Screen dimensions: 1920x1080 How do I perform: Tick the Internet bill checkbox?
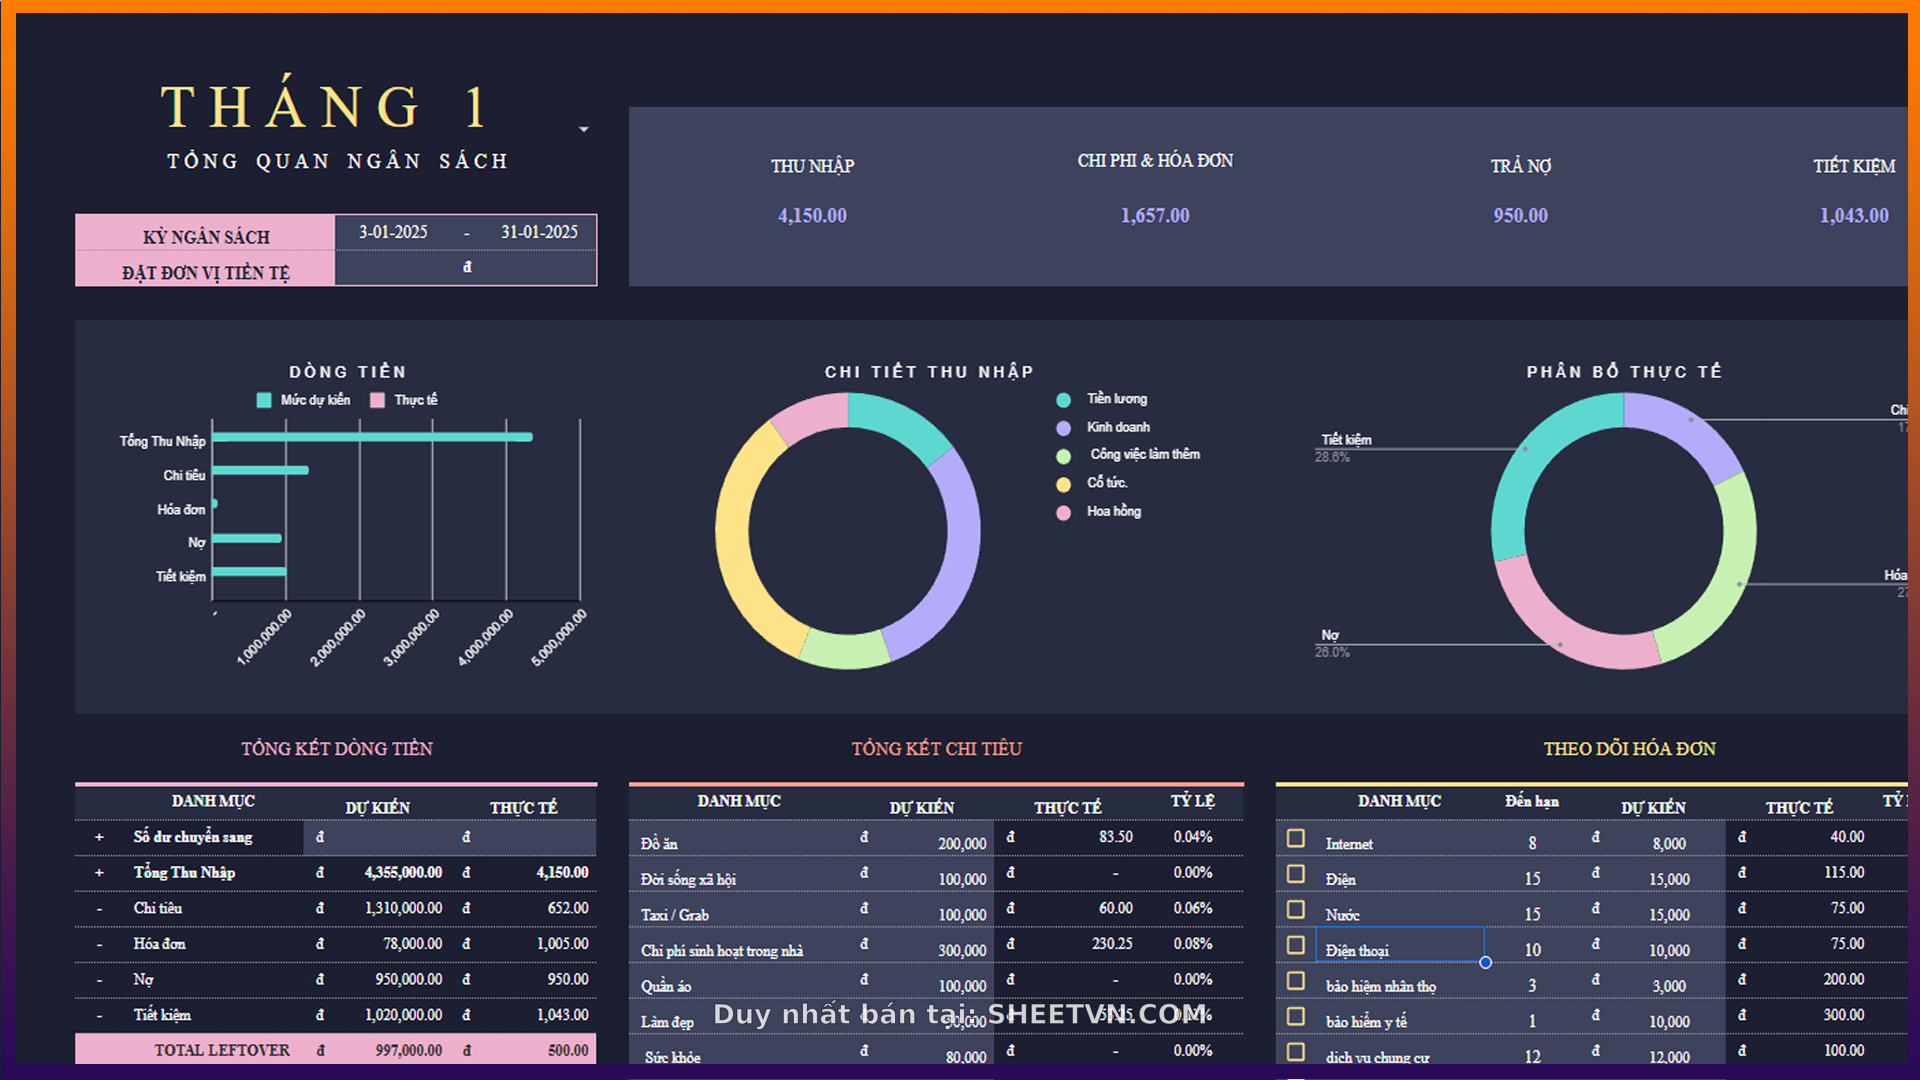tap(1296, 838)
